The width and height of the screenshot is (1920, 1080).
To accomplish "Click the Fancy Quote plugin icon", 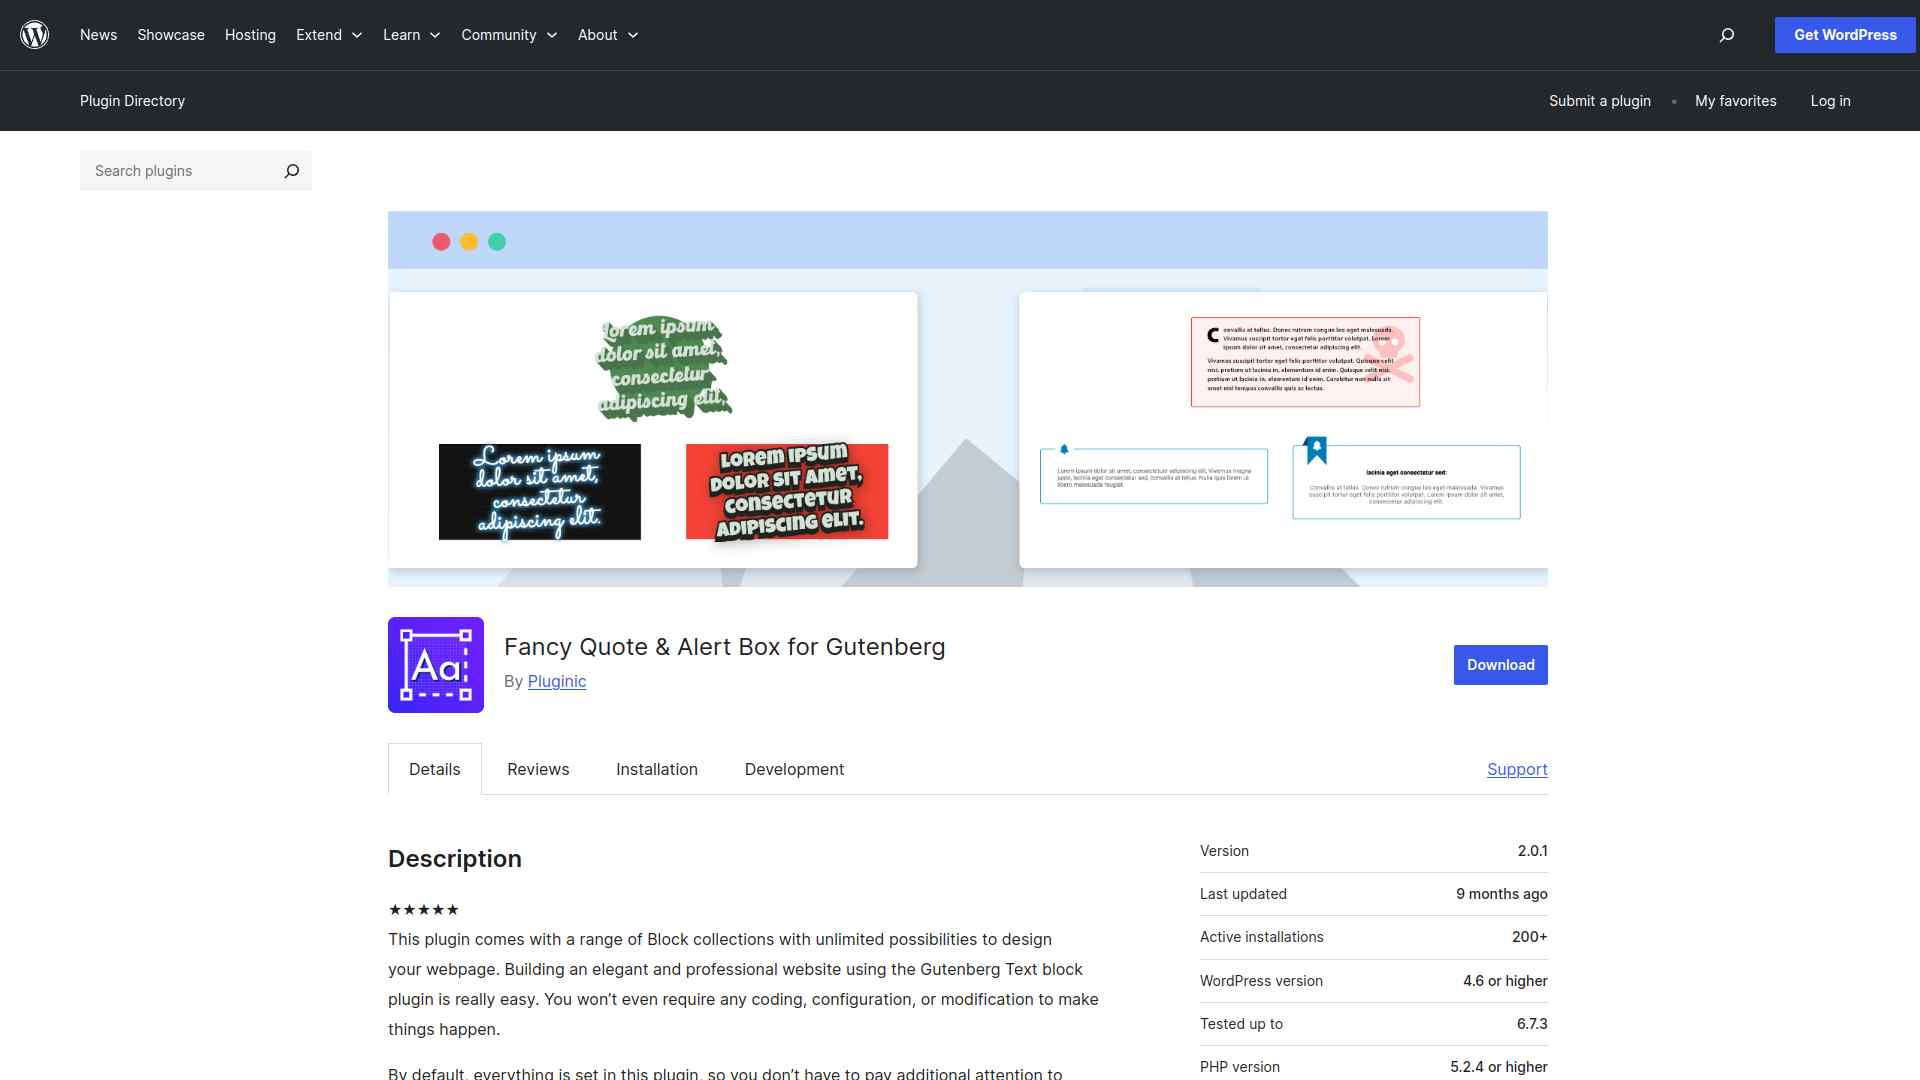I will click(x=436, y=665).
